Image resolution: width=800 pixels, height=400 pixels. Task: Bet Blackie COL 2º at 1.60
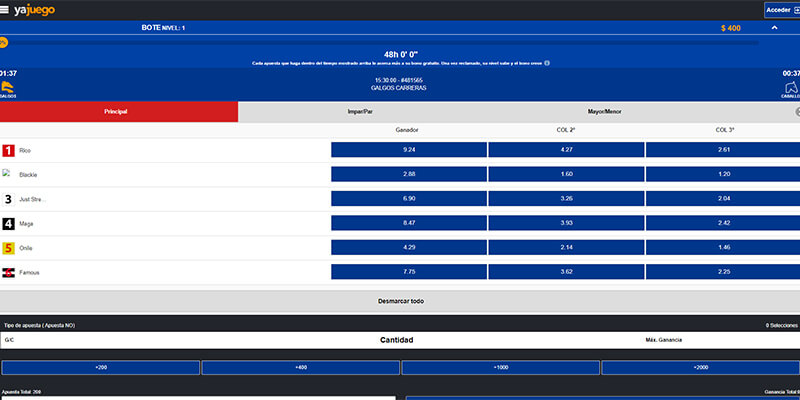coord(566,174)
